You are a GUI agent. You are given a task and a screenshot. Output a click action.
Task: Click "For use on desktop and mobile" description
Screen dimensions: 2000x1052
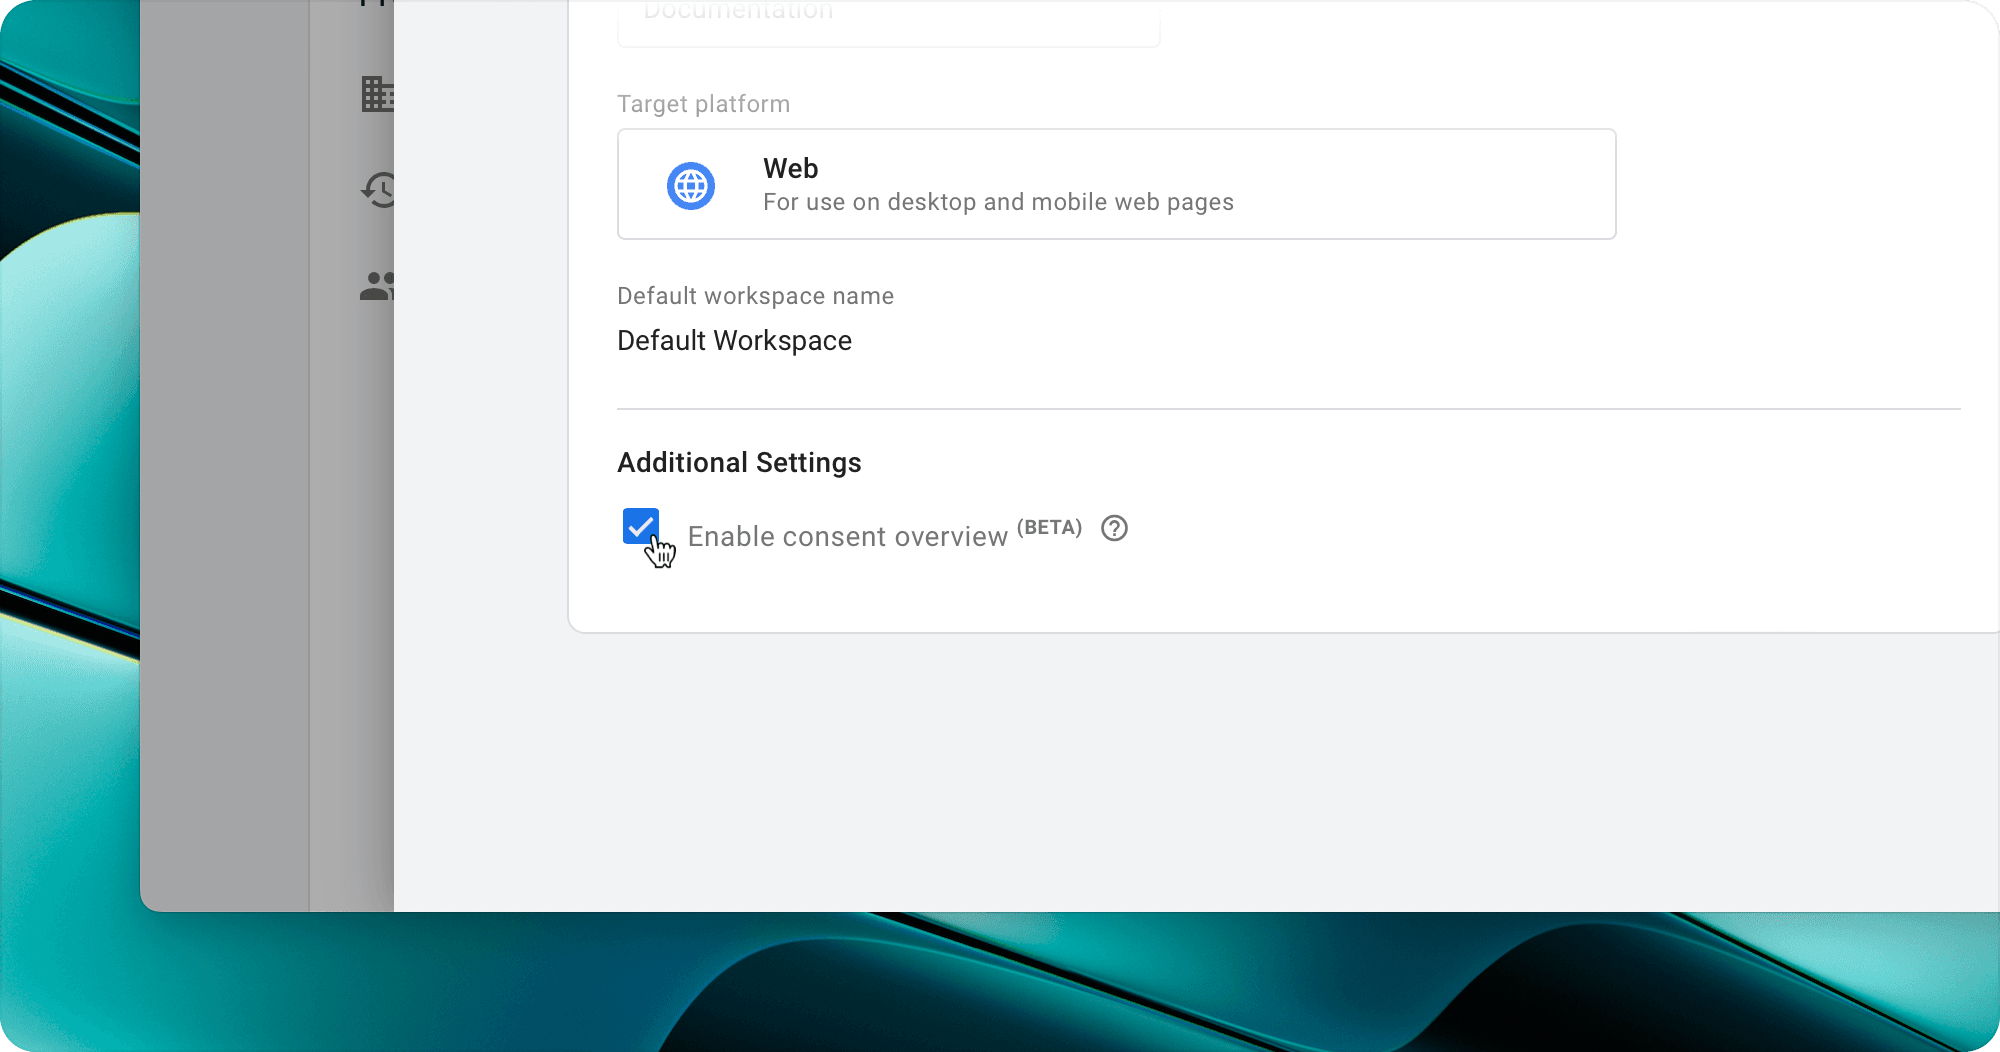pos(997,202)
